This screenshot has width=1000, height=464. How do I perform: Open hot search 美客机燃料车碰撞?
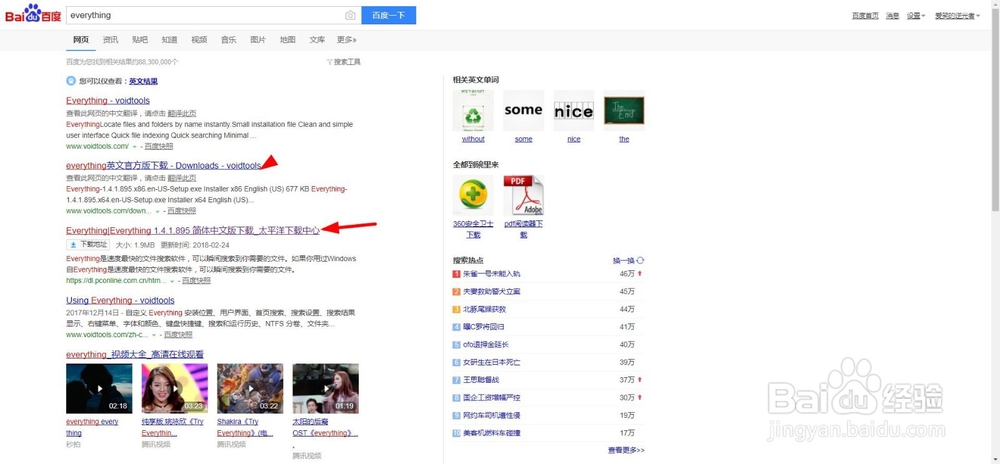(492, 433)
